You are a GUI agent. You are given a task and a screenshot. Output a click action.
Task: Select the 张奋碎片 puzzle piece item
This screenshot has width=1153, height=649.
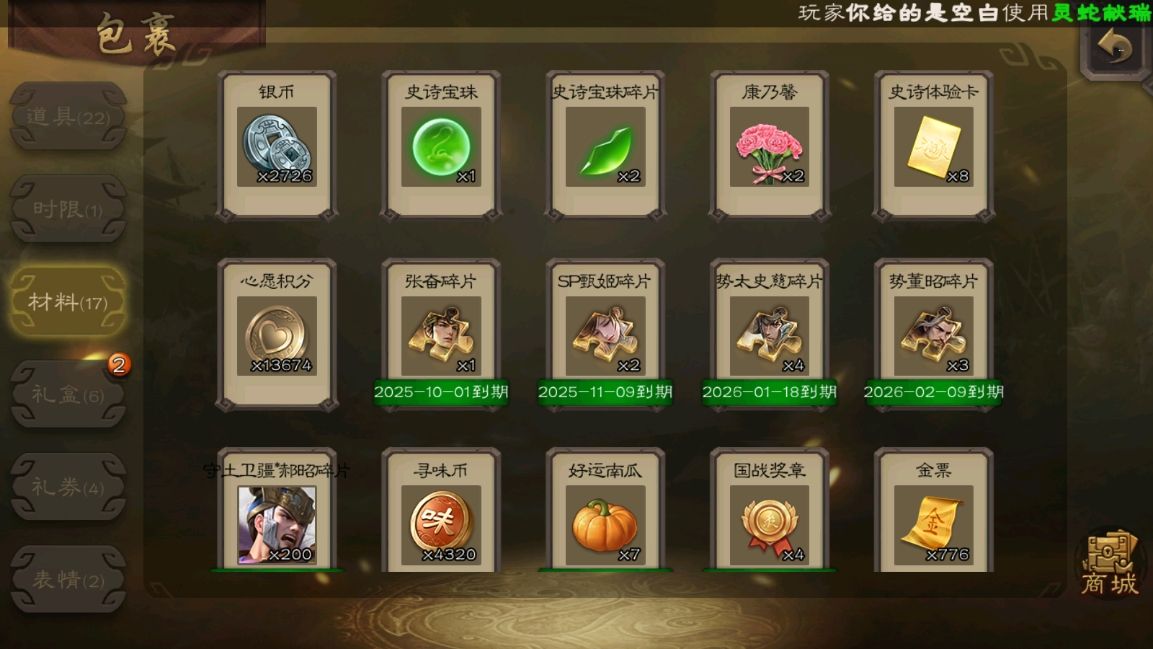440,334
